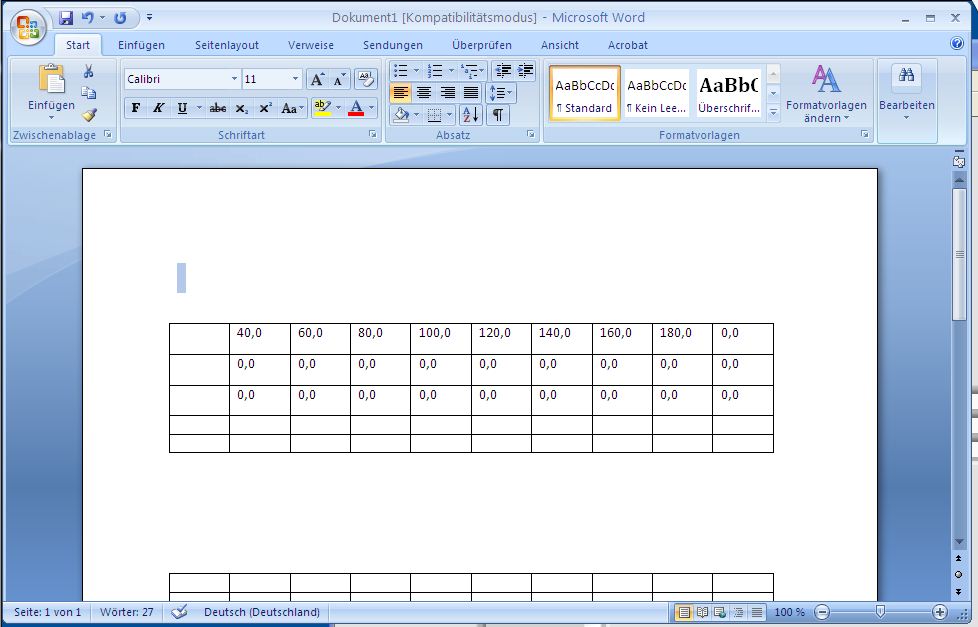Open zoom dialog via 100 % label
Viewport: 978px width, 627px height.
click(789, 612)
